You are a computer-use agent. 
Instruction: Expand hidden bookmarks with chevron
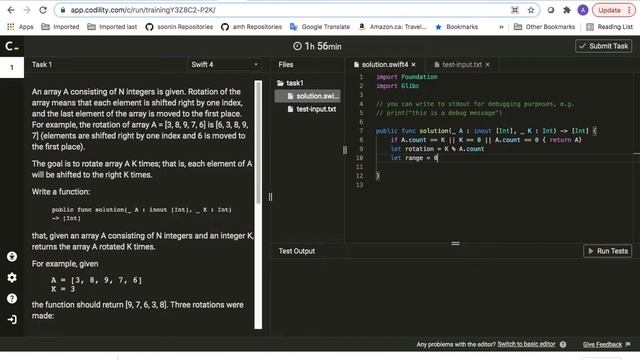pyautogui.click(x=501, y=27)
